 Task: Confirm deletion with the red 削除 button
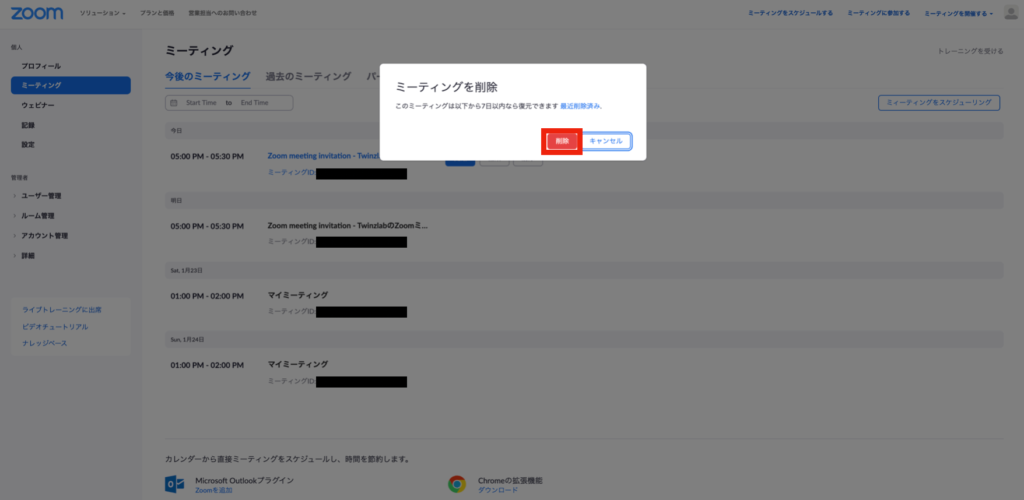point(562,141)
